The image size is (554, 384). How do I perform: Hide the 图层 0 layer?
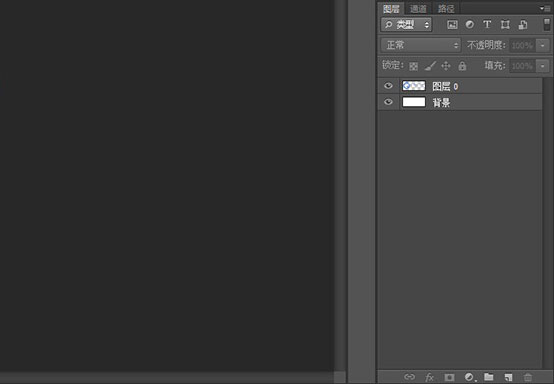388,86
